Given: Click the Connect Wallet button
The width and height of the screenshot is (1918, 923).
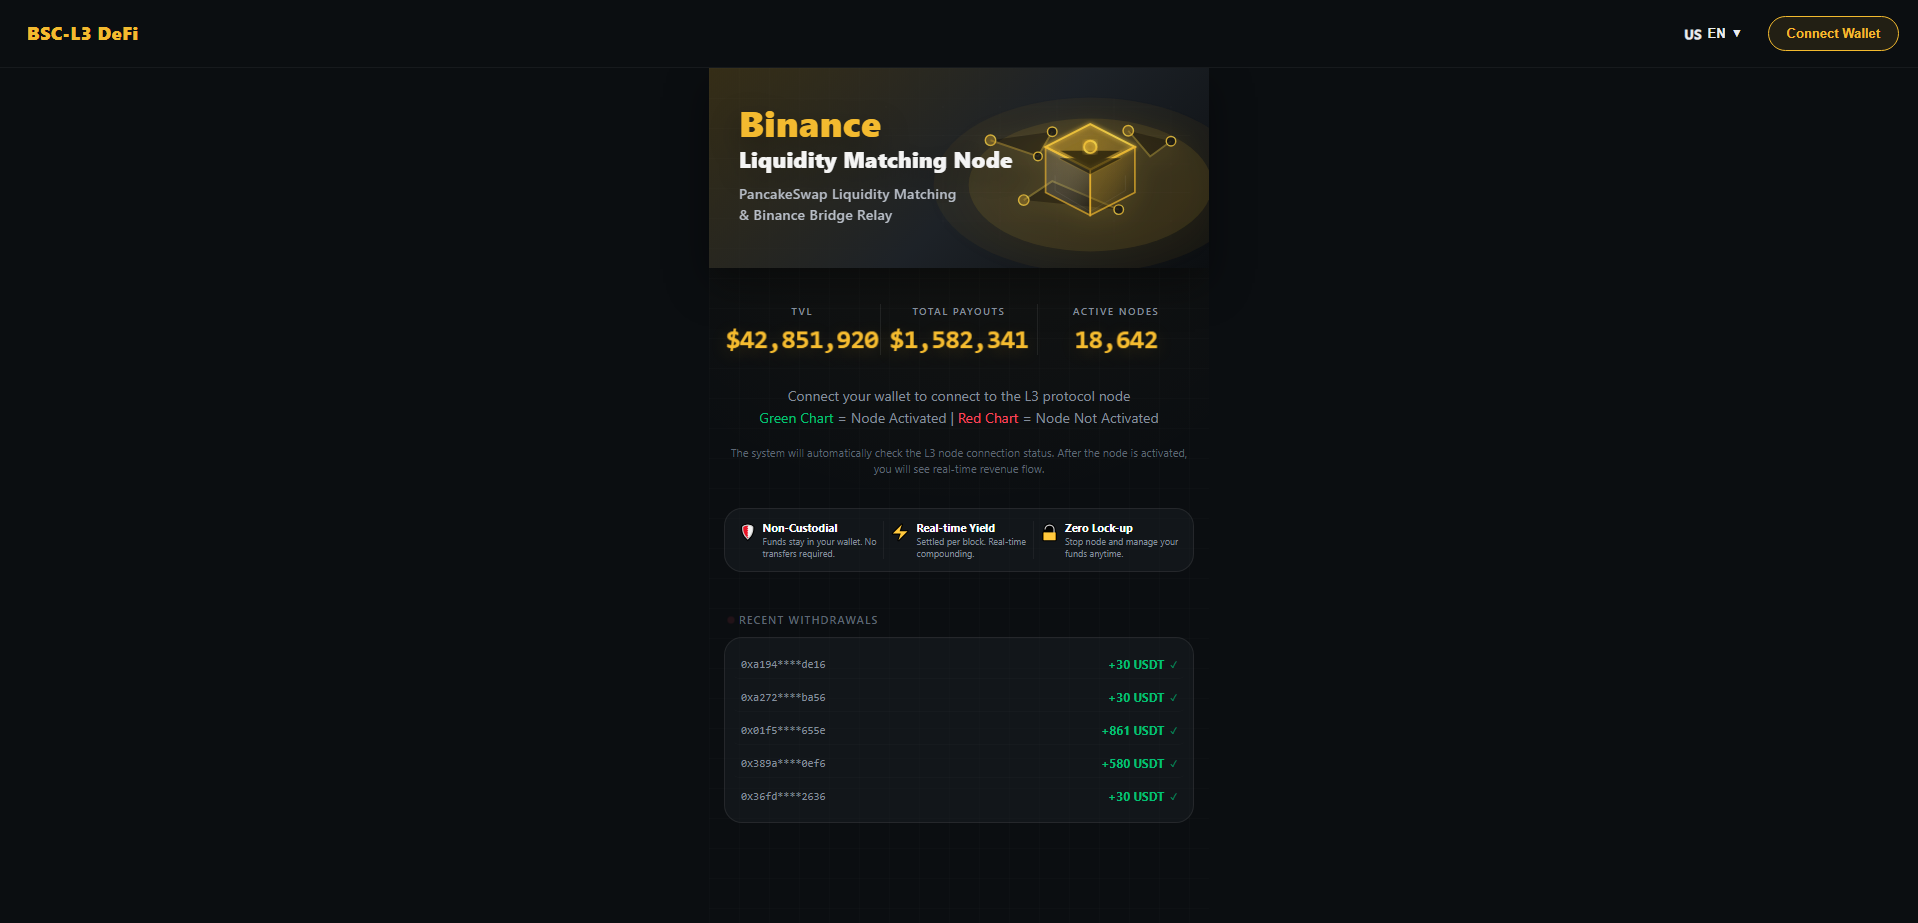Looking at the screenshot, I should click(1832, 33).
